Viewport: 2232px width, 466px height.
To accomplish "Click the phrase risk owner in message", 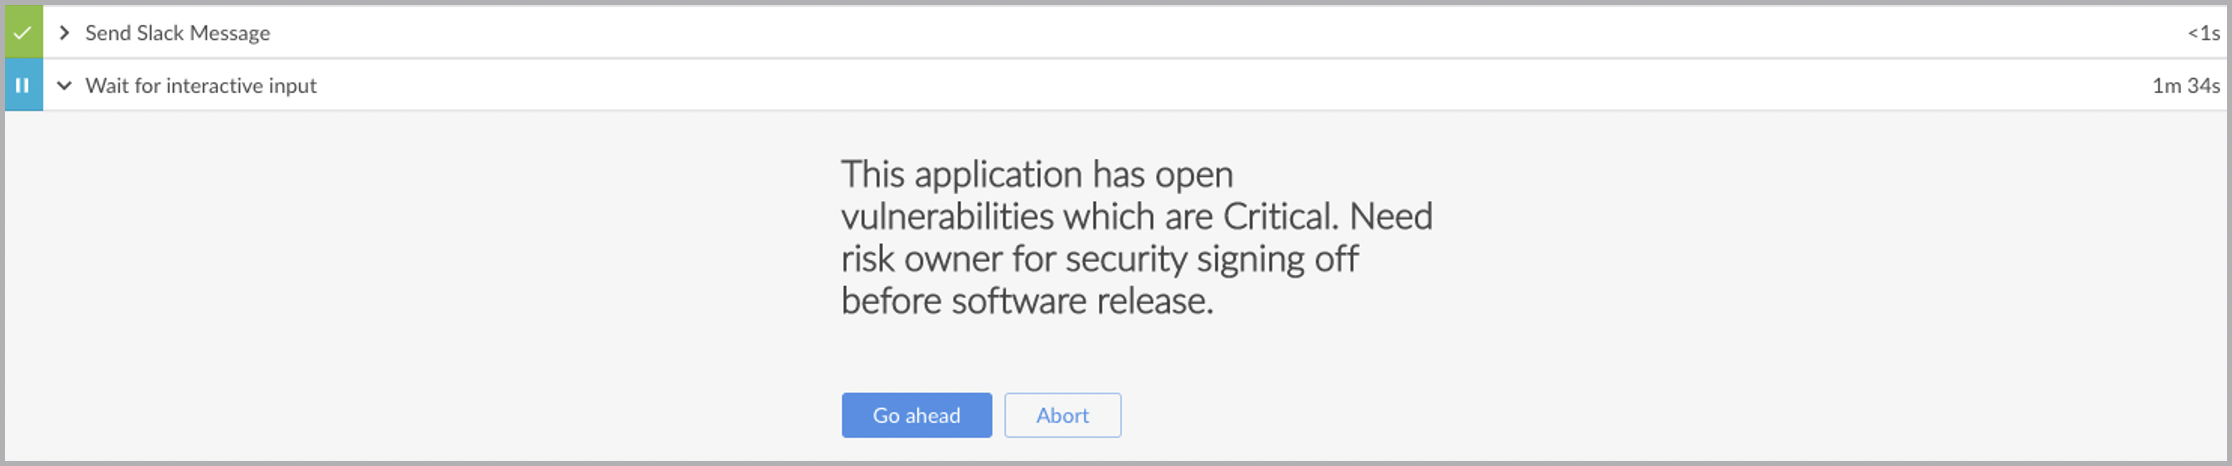I will tap(921, 259).
